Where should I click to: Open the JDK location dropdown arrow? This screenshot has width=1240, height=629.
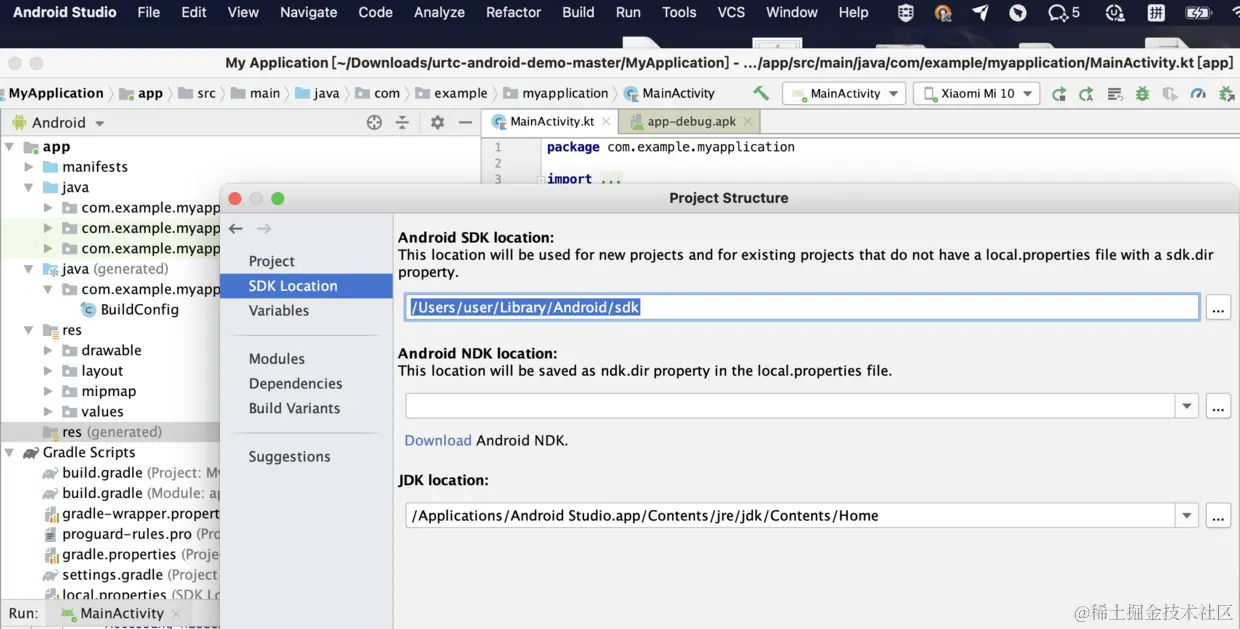[1187, 516]
